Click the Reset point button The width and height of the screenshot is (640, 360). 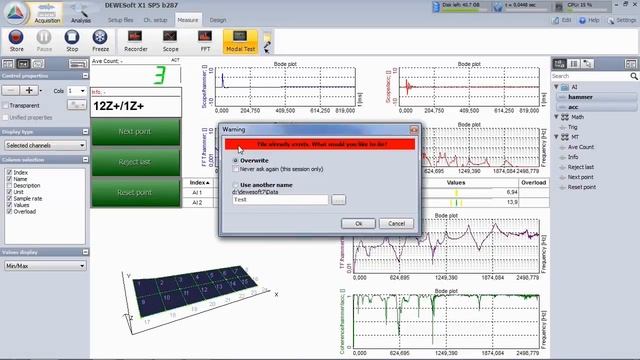point(136,193)
